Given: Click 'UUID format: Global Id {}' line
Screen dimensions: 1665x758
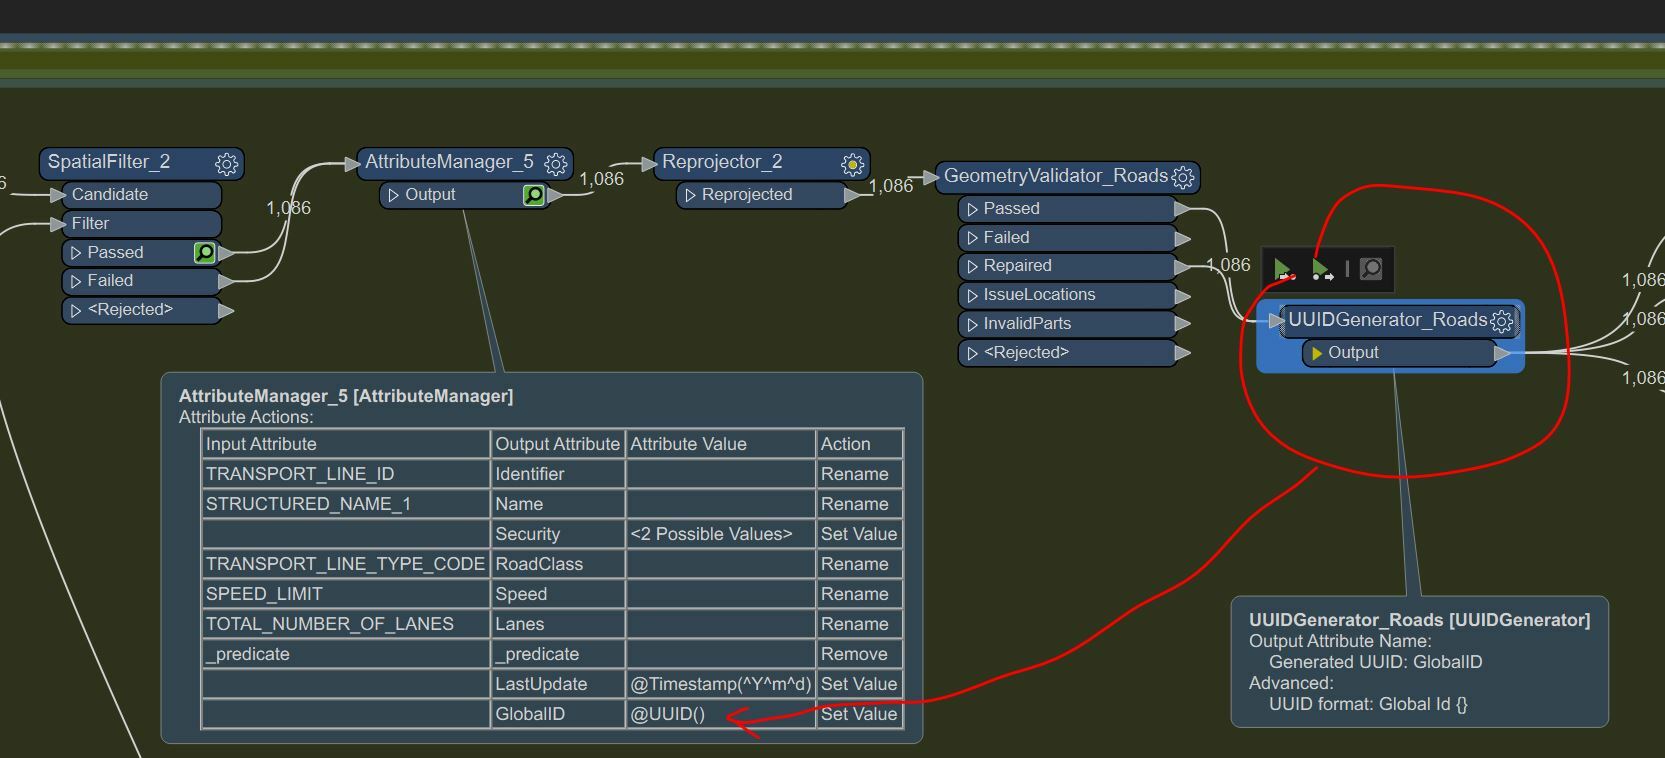Looking at the screenshot, I should [x=1368, y=704].
